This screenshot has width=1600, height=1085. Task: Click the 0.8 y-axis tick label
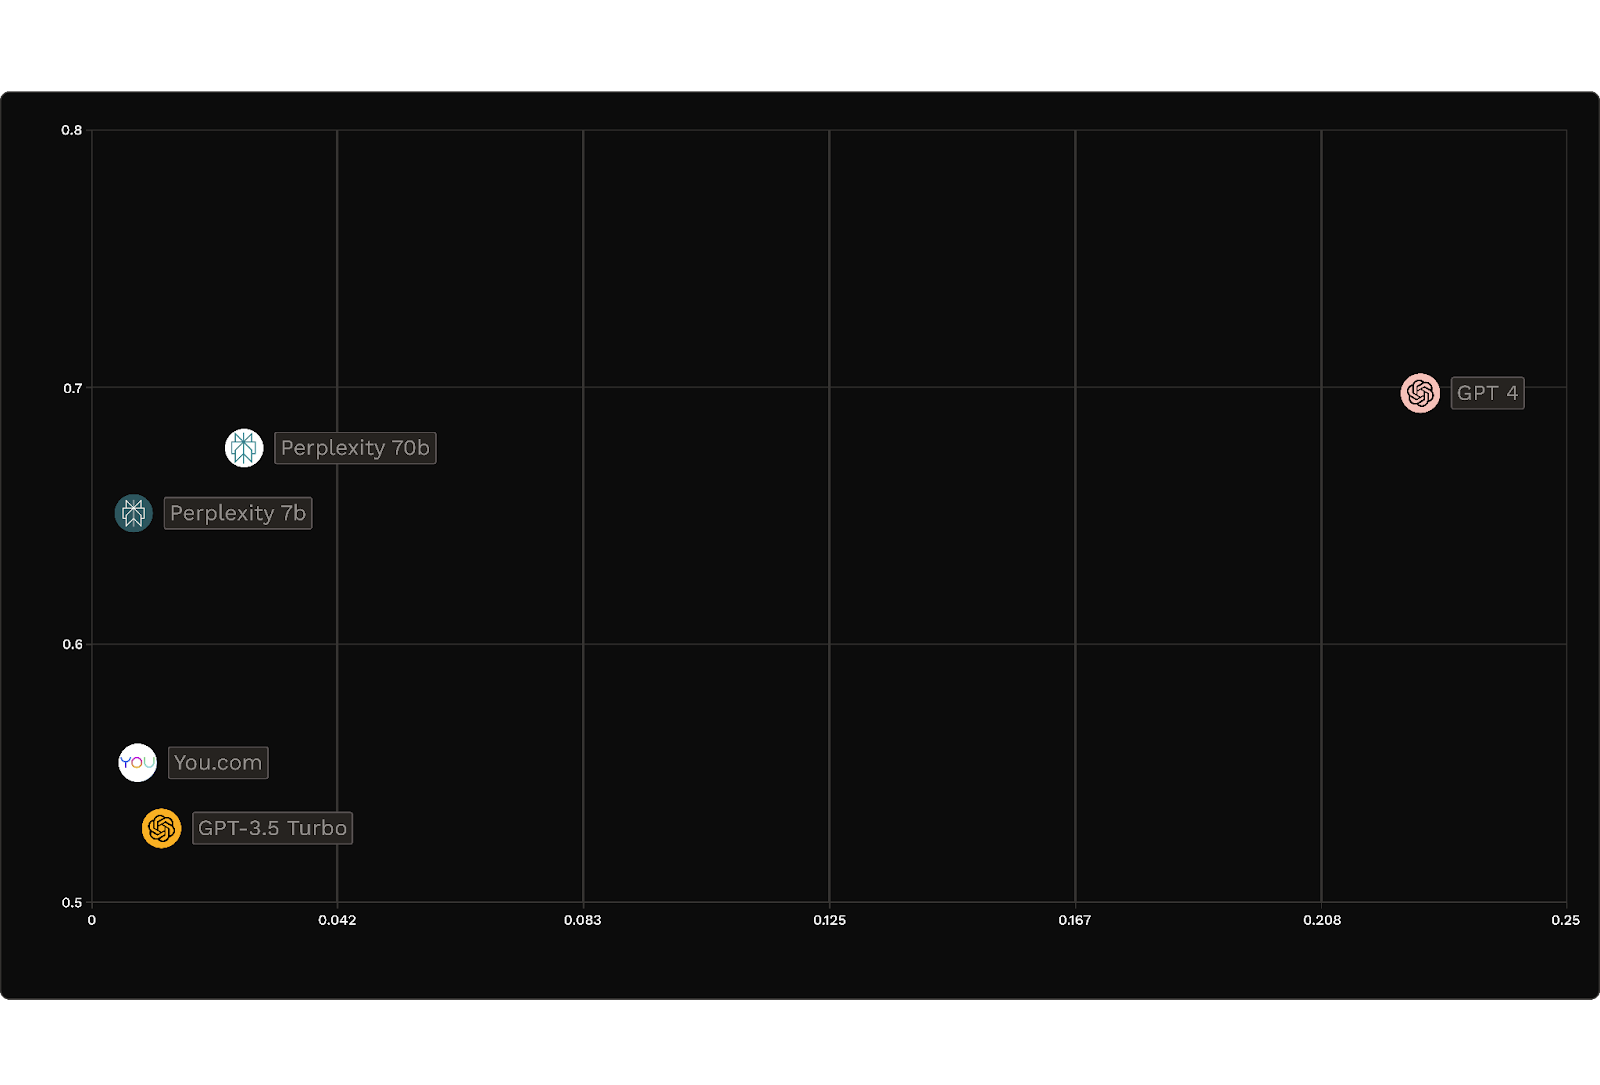tap(72, 130)
